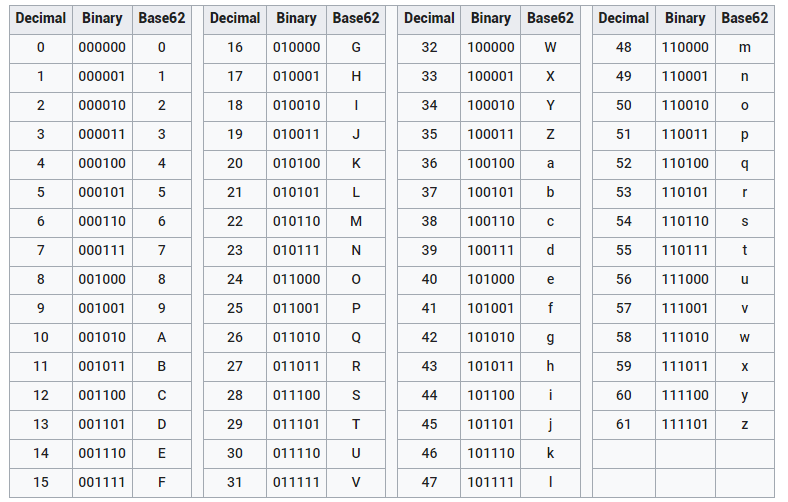Click the binary cell 011011
The width and height of the screenshot is (788, 502).
pos(297,367)
